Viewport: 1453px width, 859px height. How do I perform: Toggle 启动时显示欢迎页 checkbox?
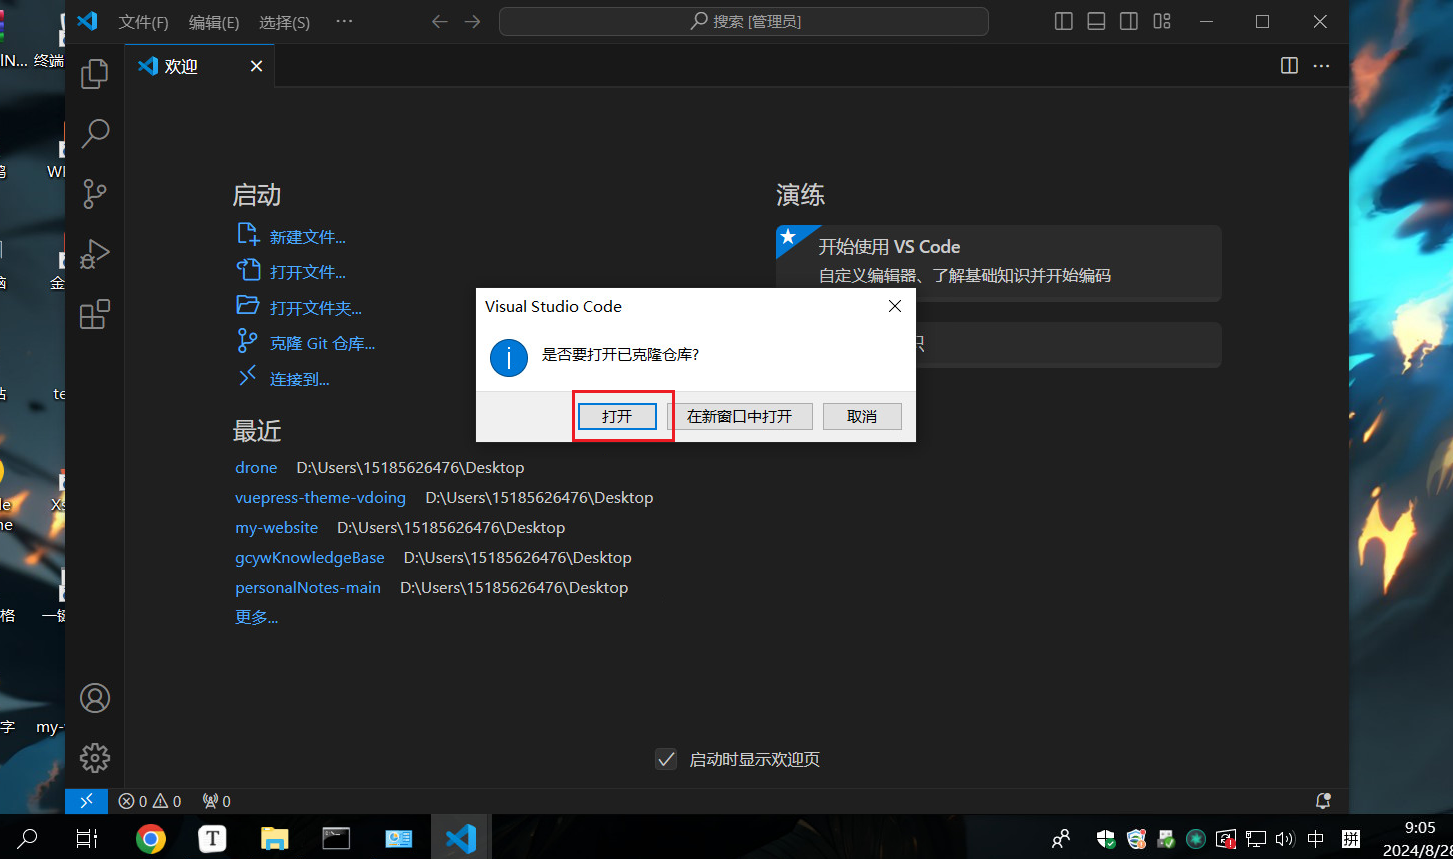(x=666, y=759)
